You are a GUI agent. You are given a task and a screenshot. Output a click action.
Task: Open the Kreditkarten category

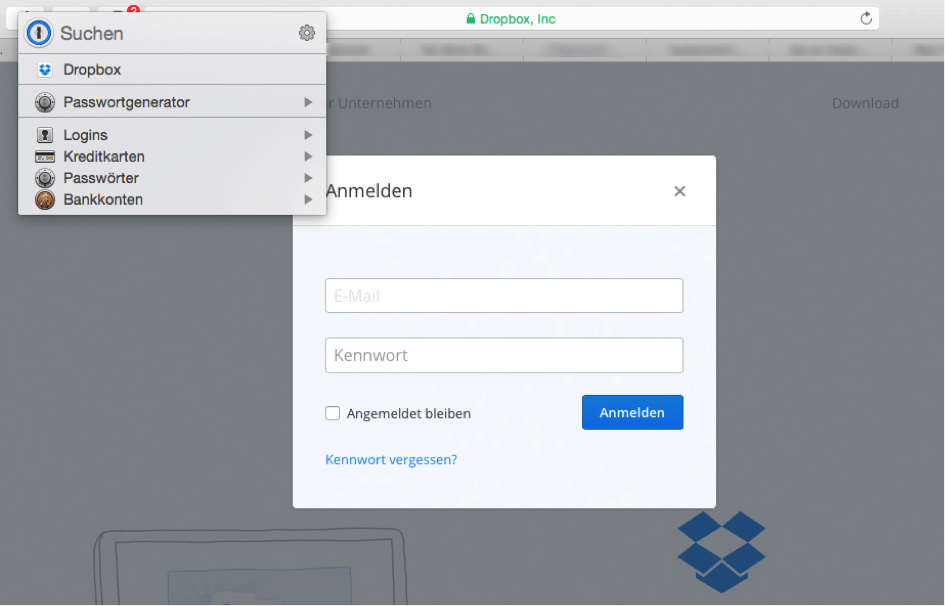[172, 157]
